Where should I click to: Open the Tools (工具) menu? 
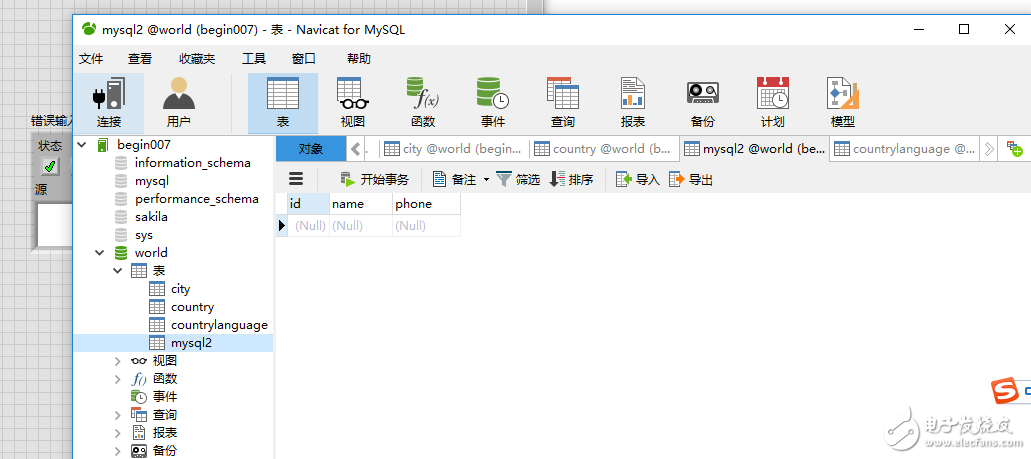pos(254,59)
